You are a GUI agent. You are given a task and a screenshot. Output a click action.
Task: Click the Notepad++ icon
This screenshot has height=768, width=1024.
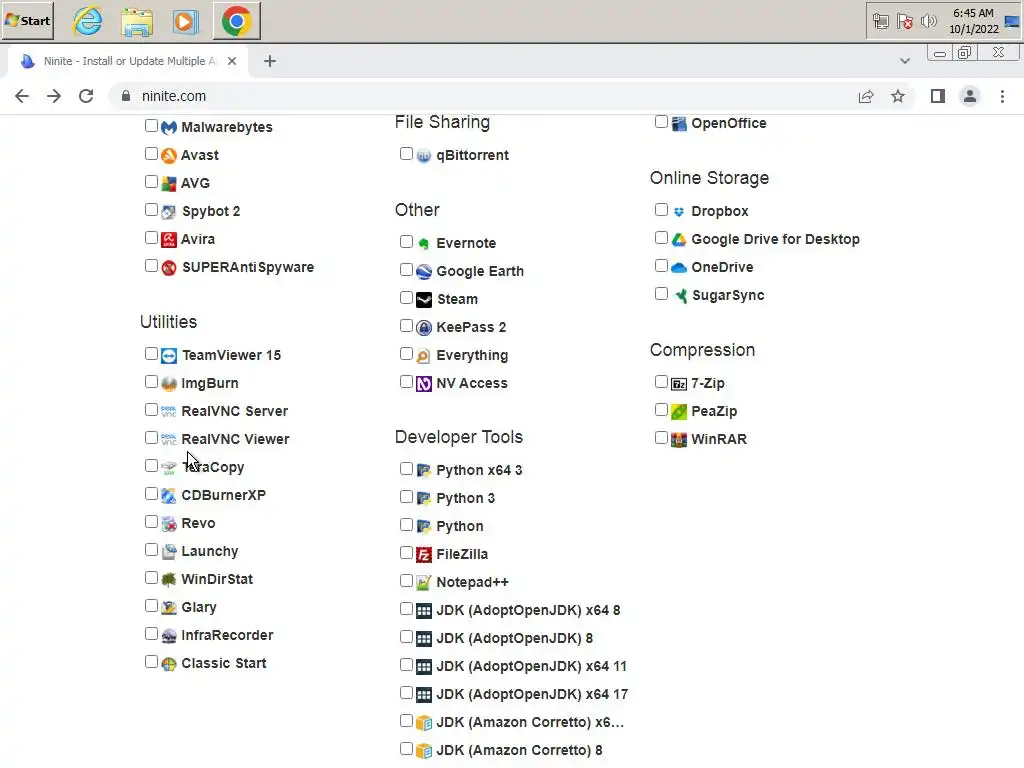[x=424, y=583]
